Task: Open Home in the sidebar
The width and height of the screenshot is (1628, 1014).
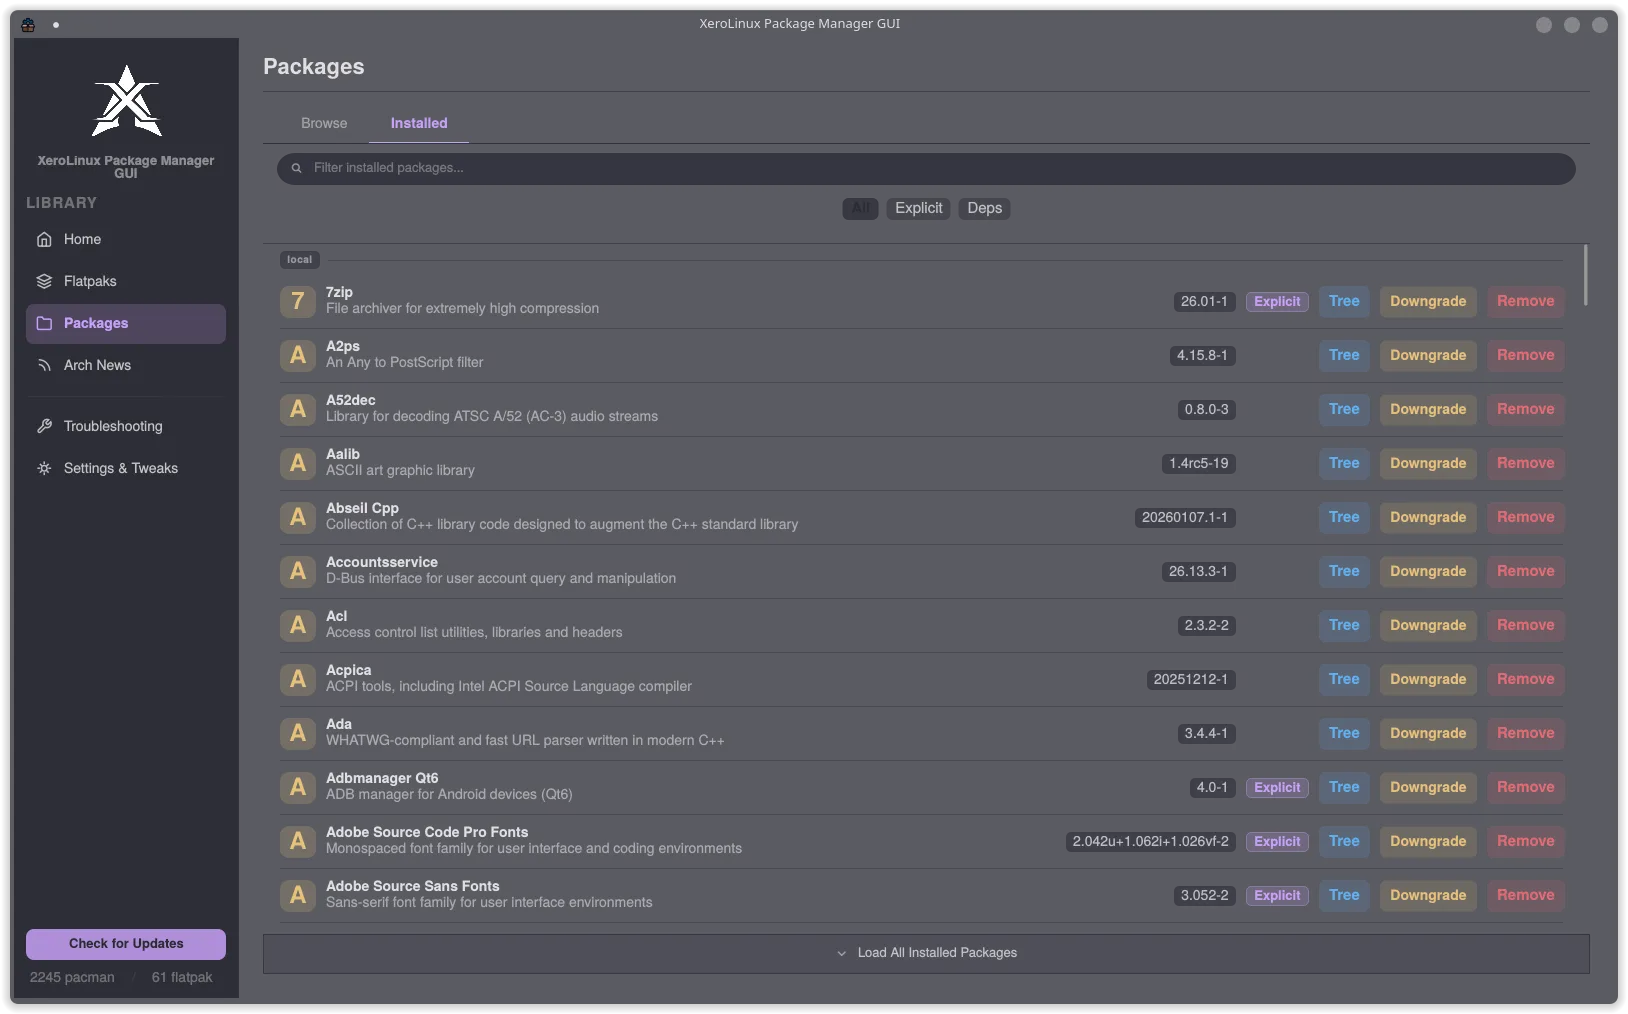Action: [126, 239]
